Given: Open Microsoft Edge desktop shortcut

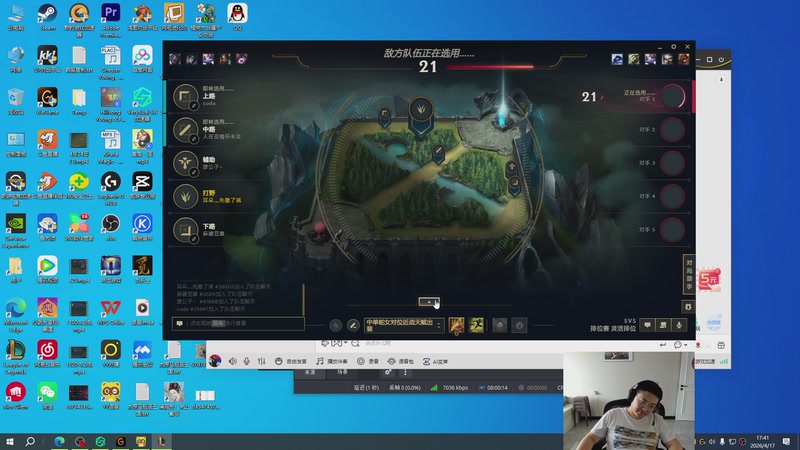Looking at the screenshot, I should [16, 315].
